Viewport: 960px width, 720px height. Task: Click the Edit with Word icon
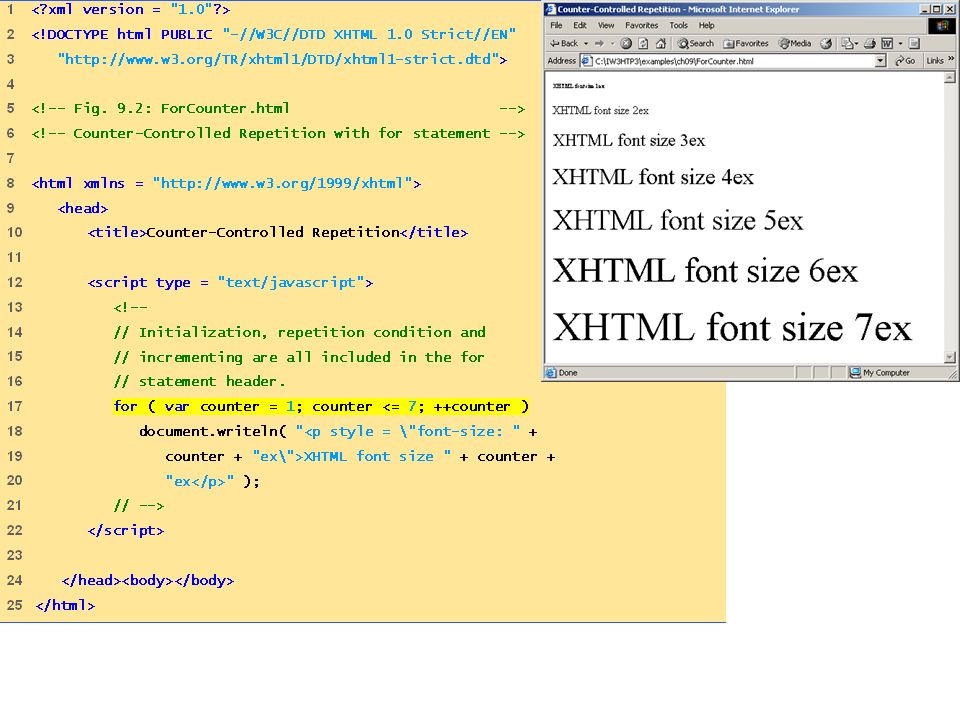887,43
